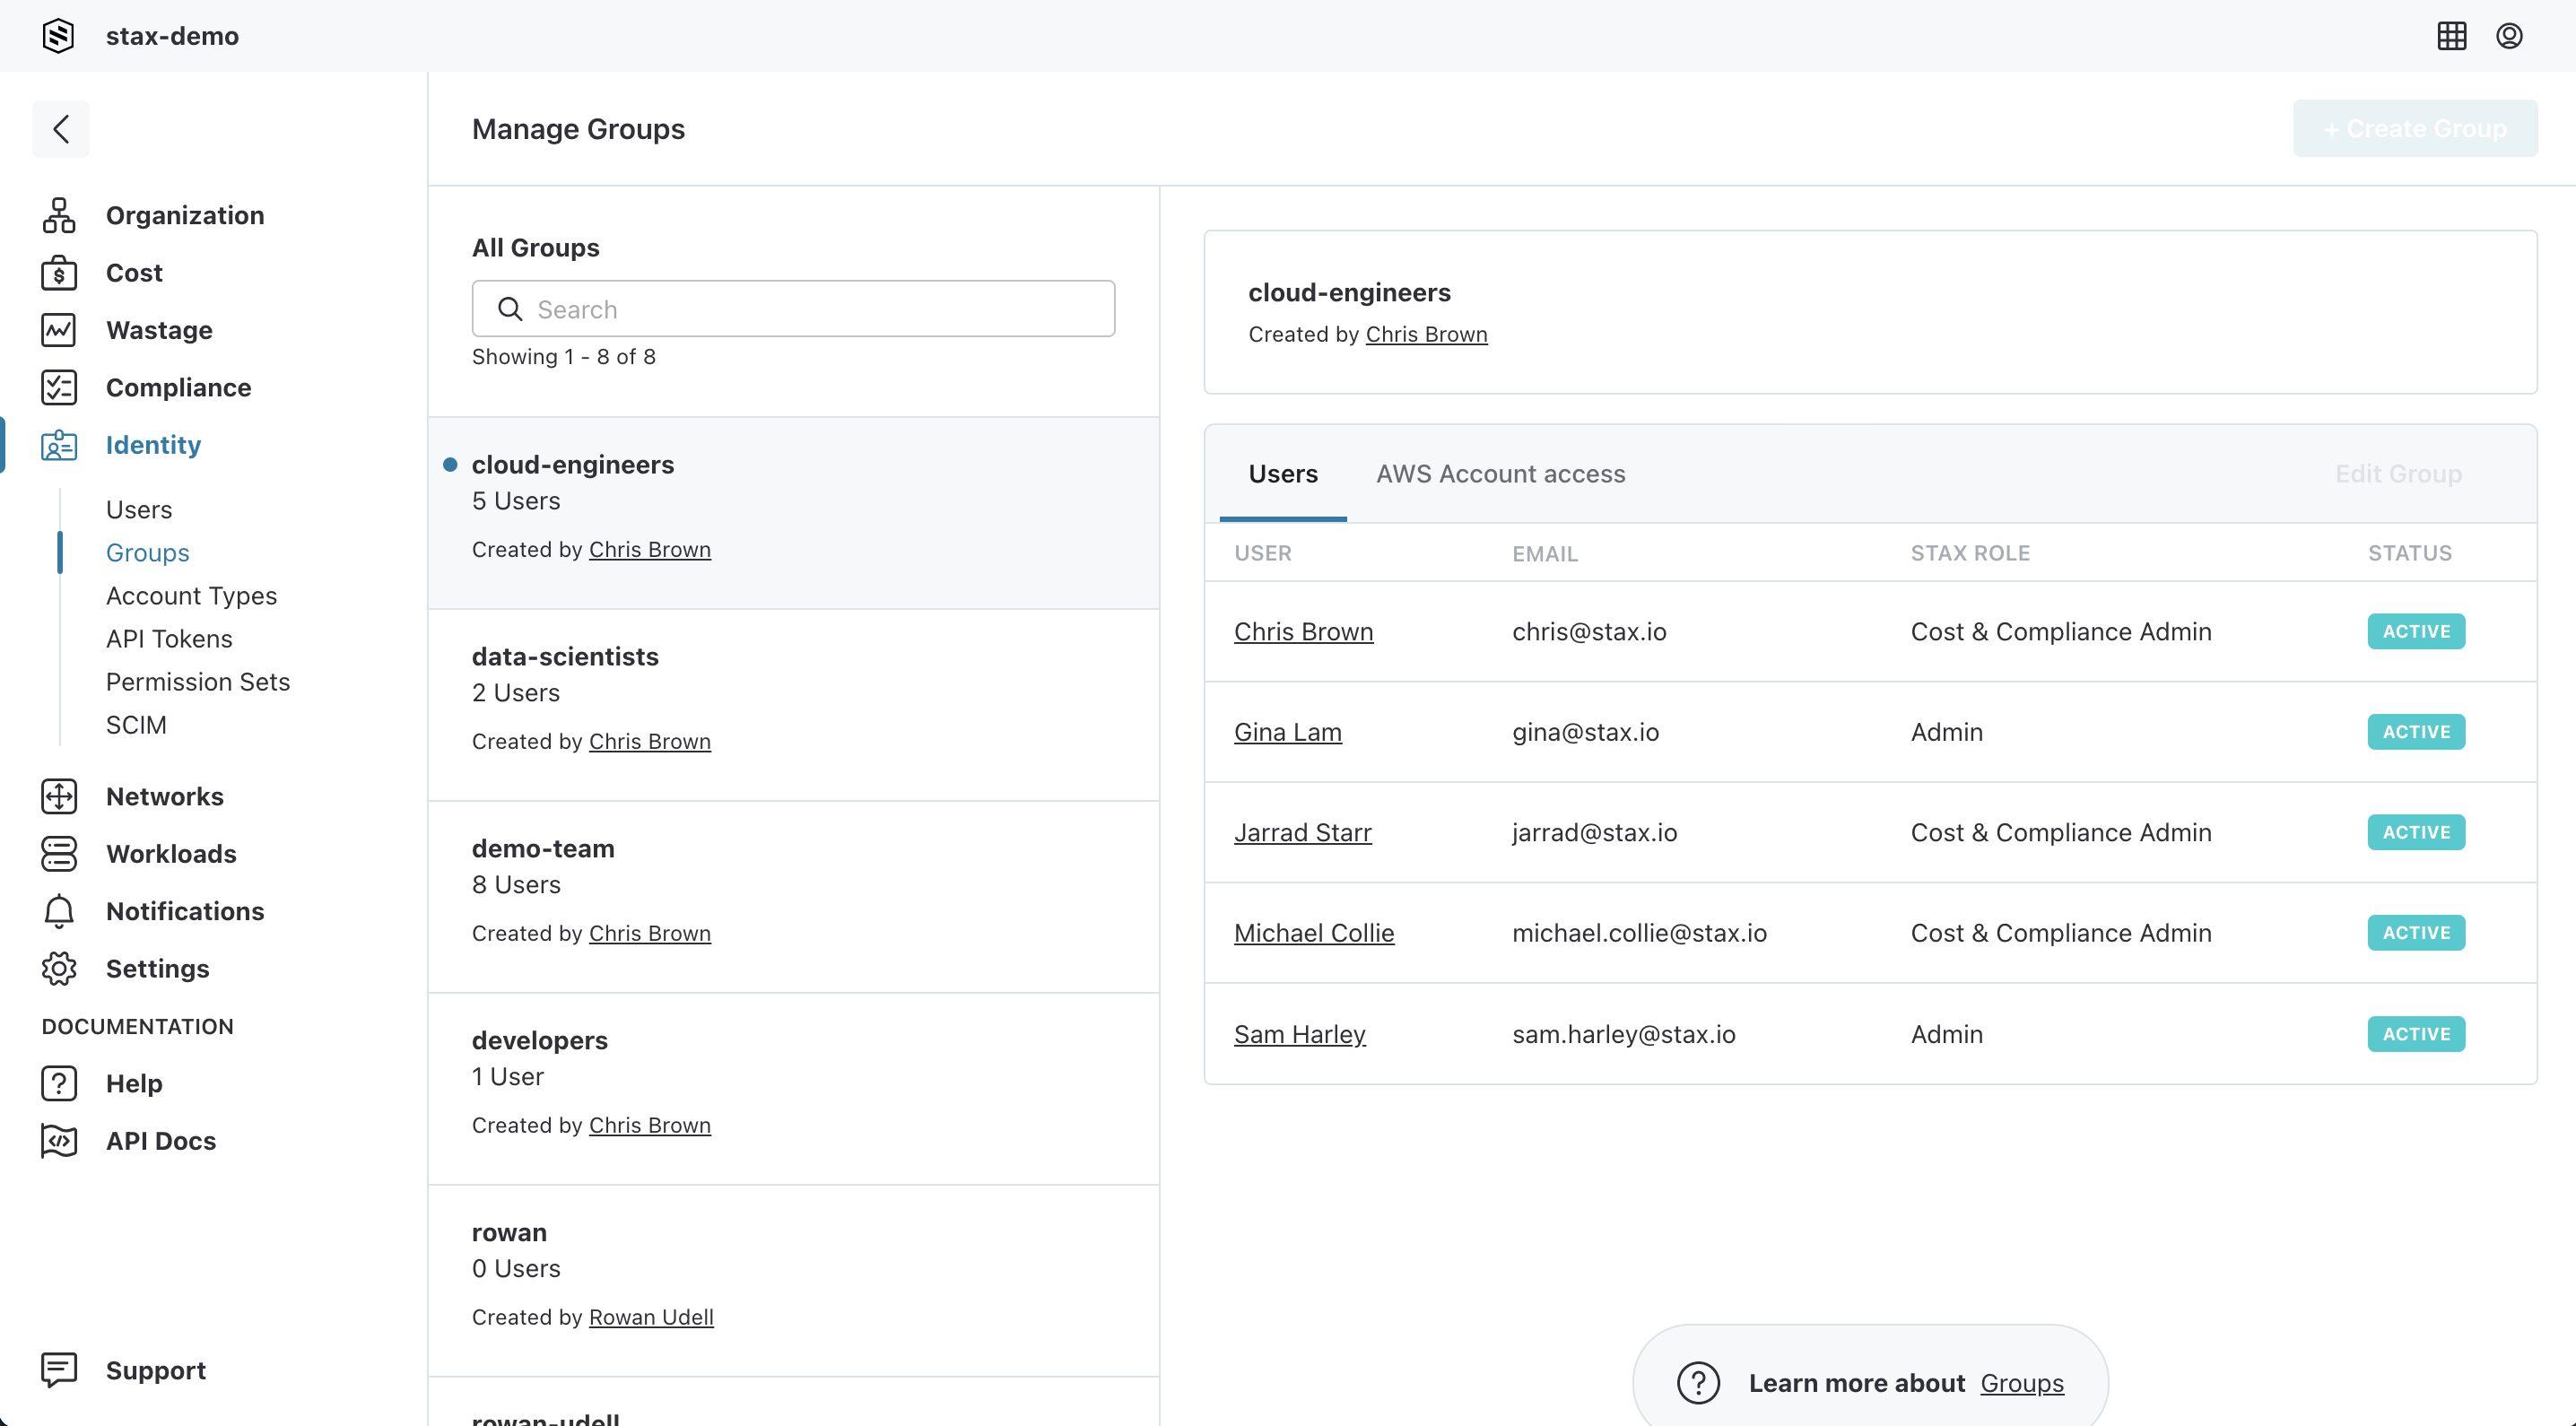Open the Chris Brown user profile
Viewport: 2576px width, 1426px height.
(x=1303, y=630)
